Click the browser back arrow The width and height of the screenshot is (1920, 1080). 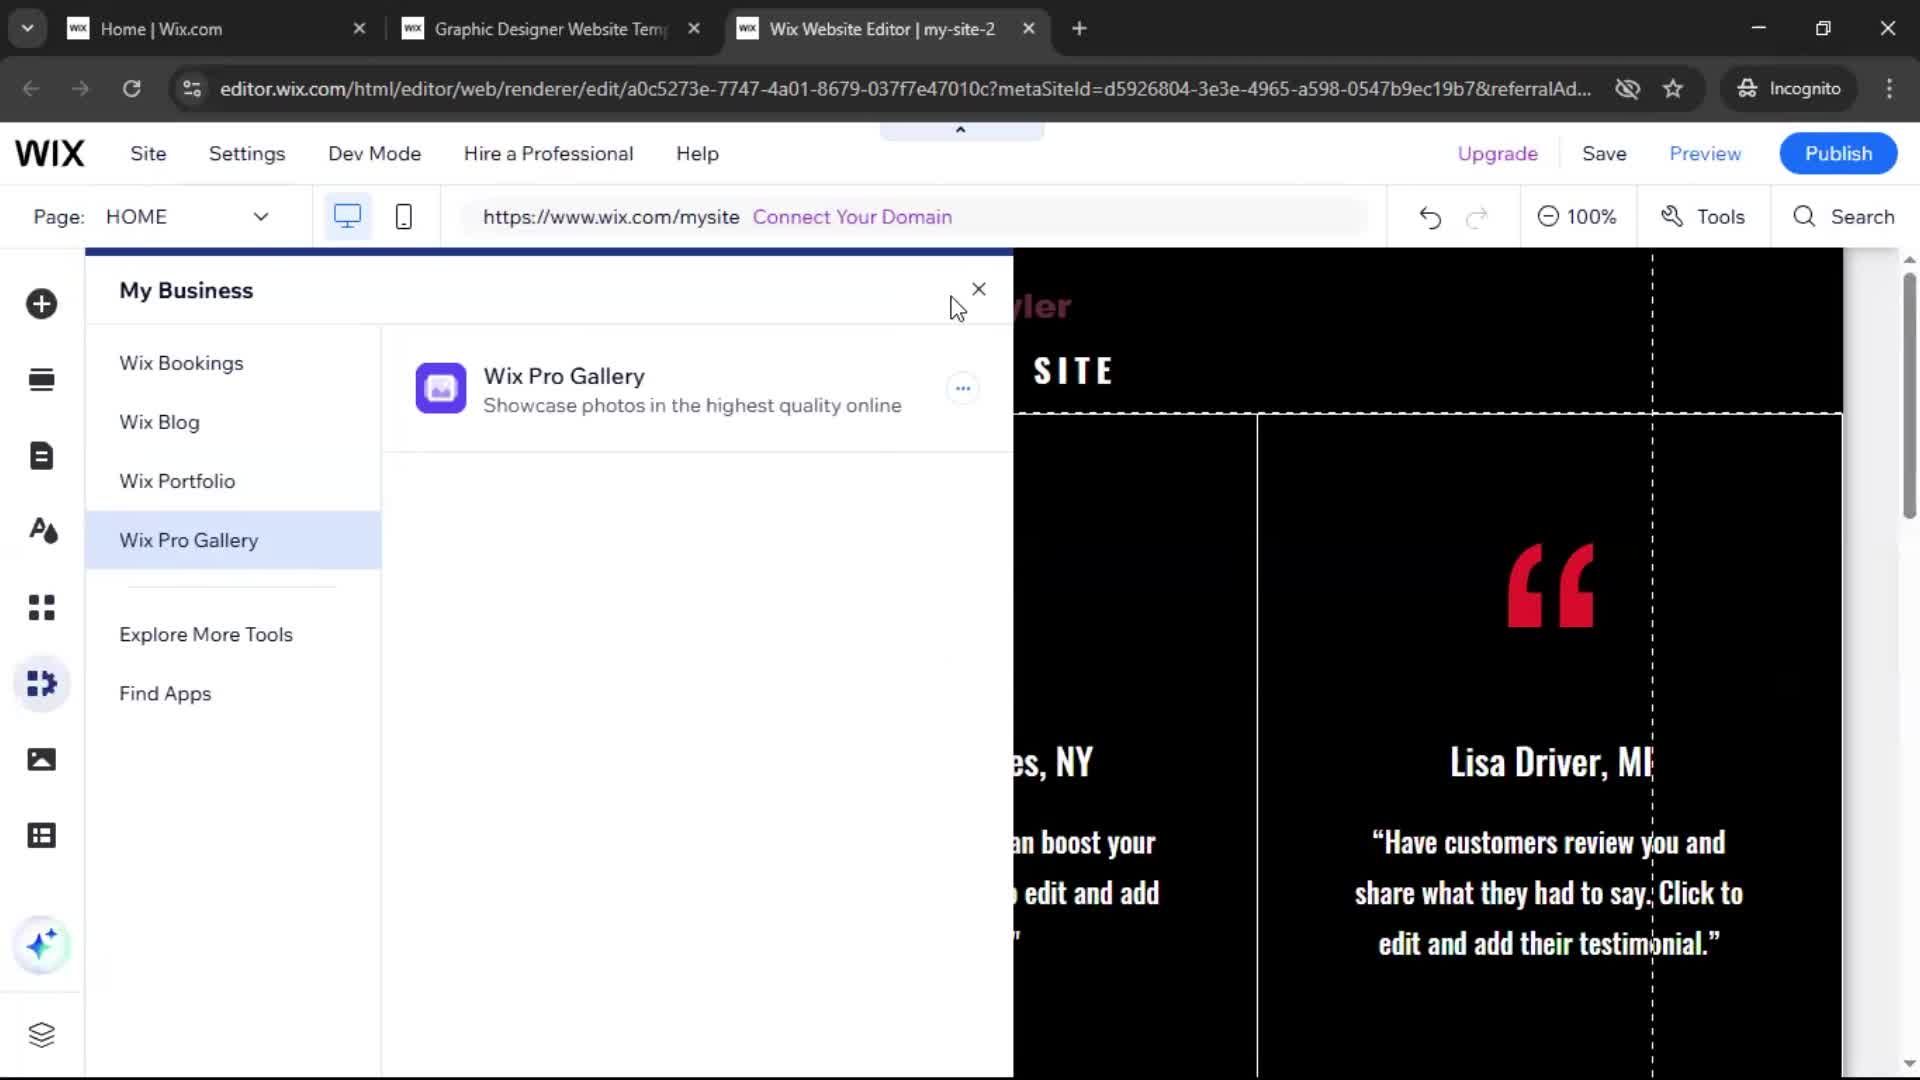pos(31,89)
